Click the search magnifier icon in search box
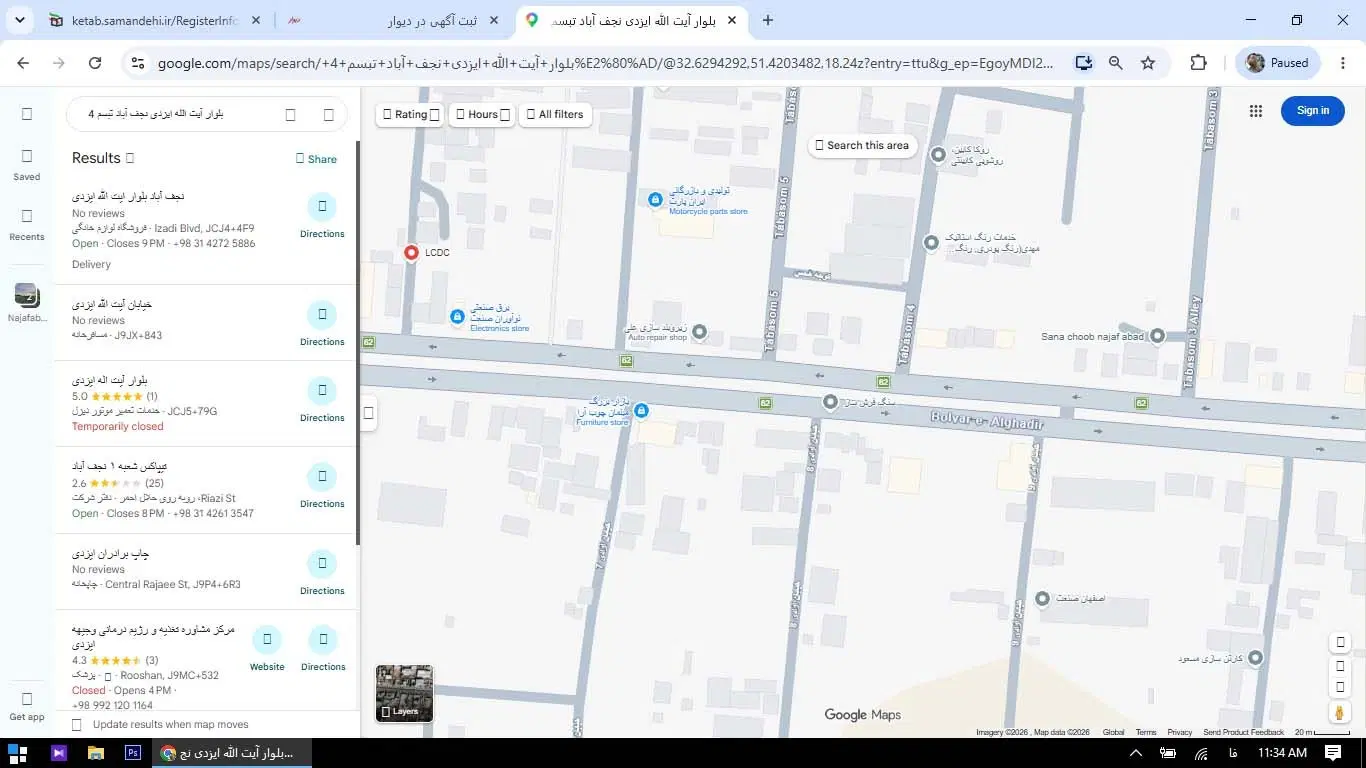The height and width of the screenshot is (768, 1366). (x=291, y=115)
